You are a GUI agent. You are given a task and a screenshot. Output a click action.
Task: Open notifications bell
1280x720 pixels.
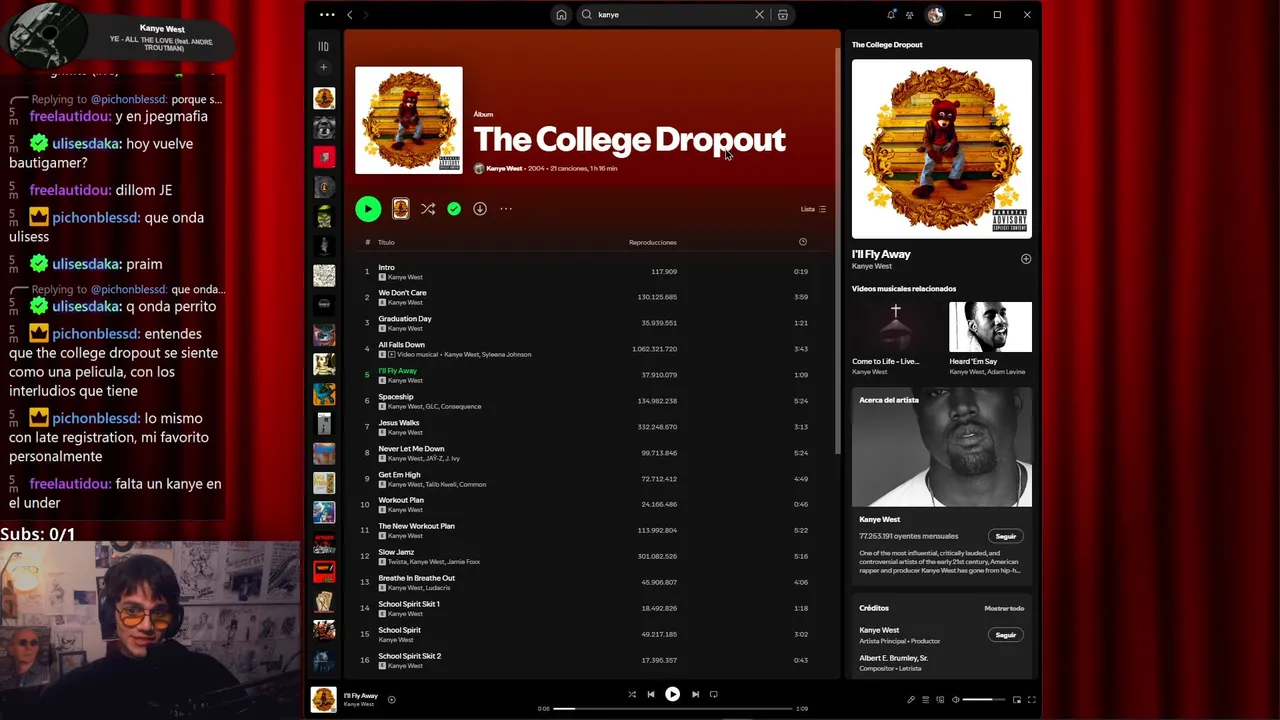click(891, 15)
